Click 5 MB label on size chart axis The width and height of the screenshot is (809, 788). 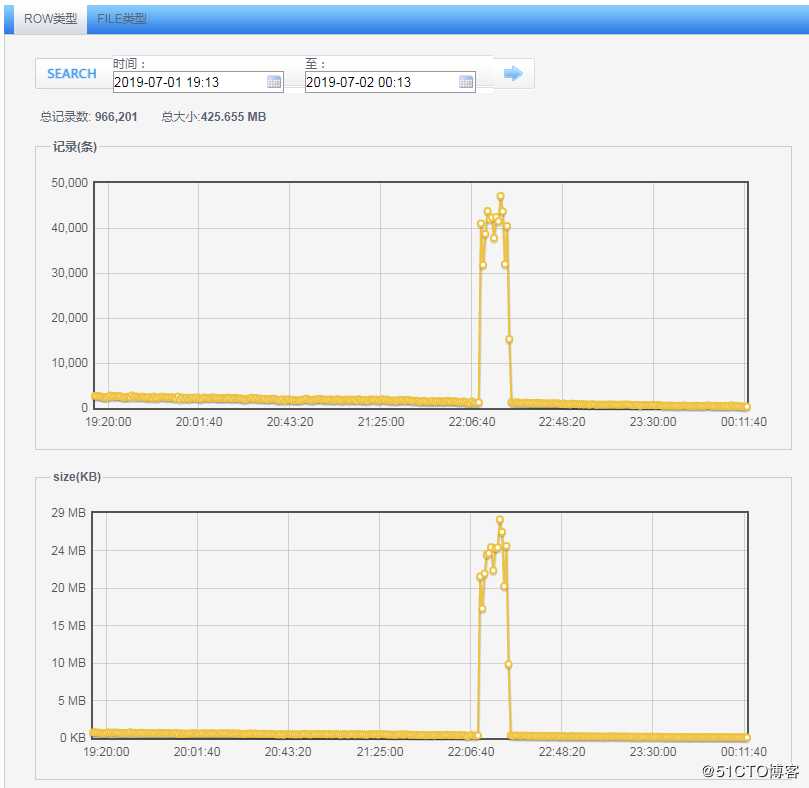coord(72,701)
